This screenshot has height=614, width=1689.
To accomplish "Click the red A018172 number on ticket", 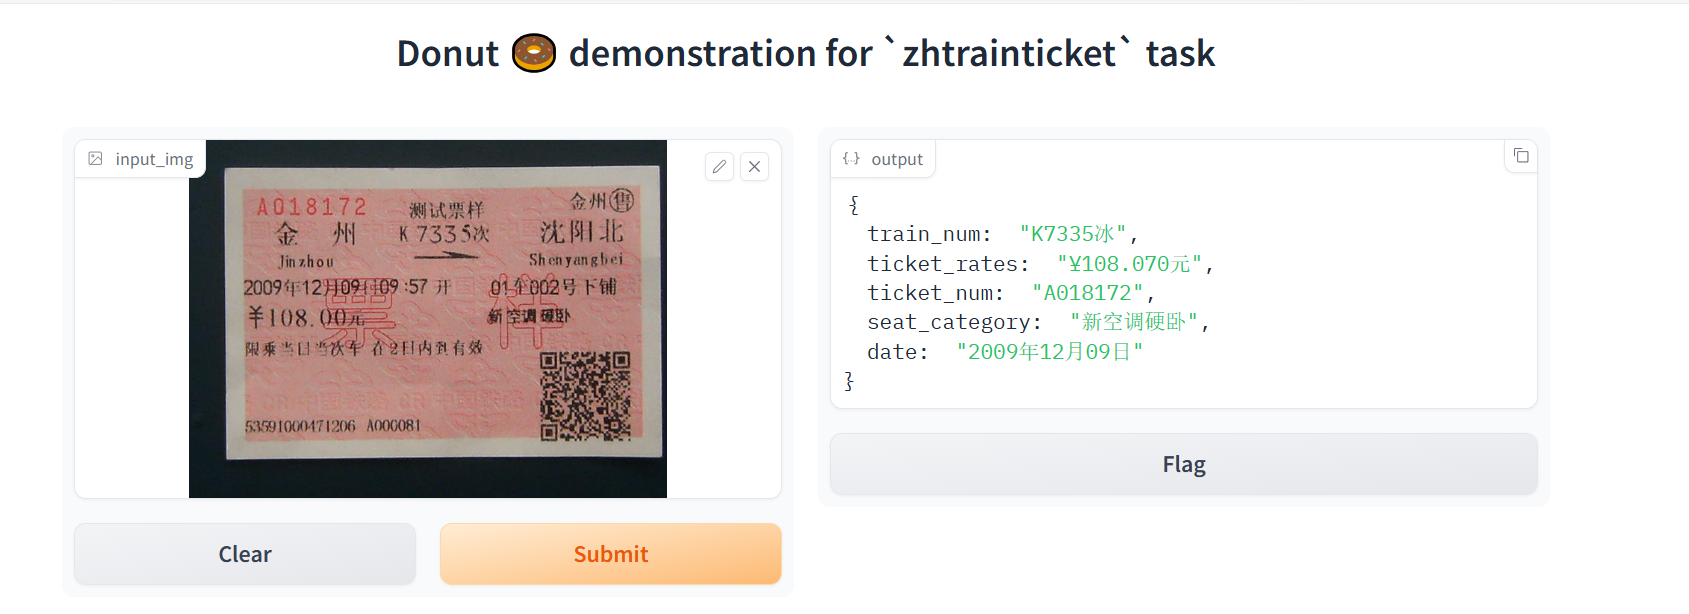I will (x=312, y=207).
